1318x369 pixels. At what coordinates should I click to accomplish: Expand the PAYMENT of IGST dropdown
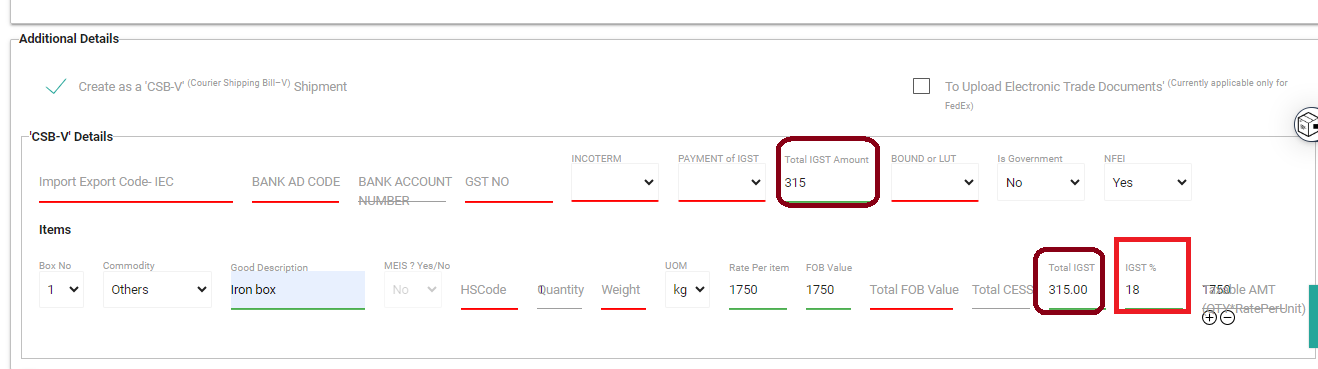721,182
